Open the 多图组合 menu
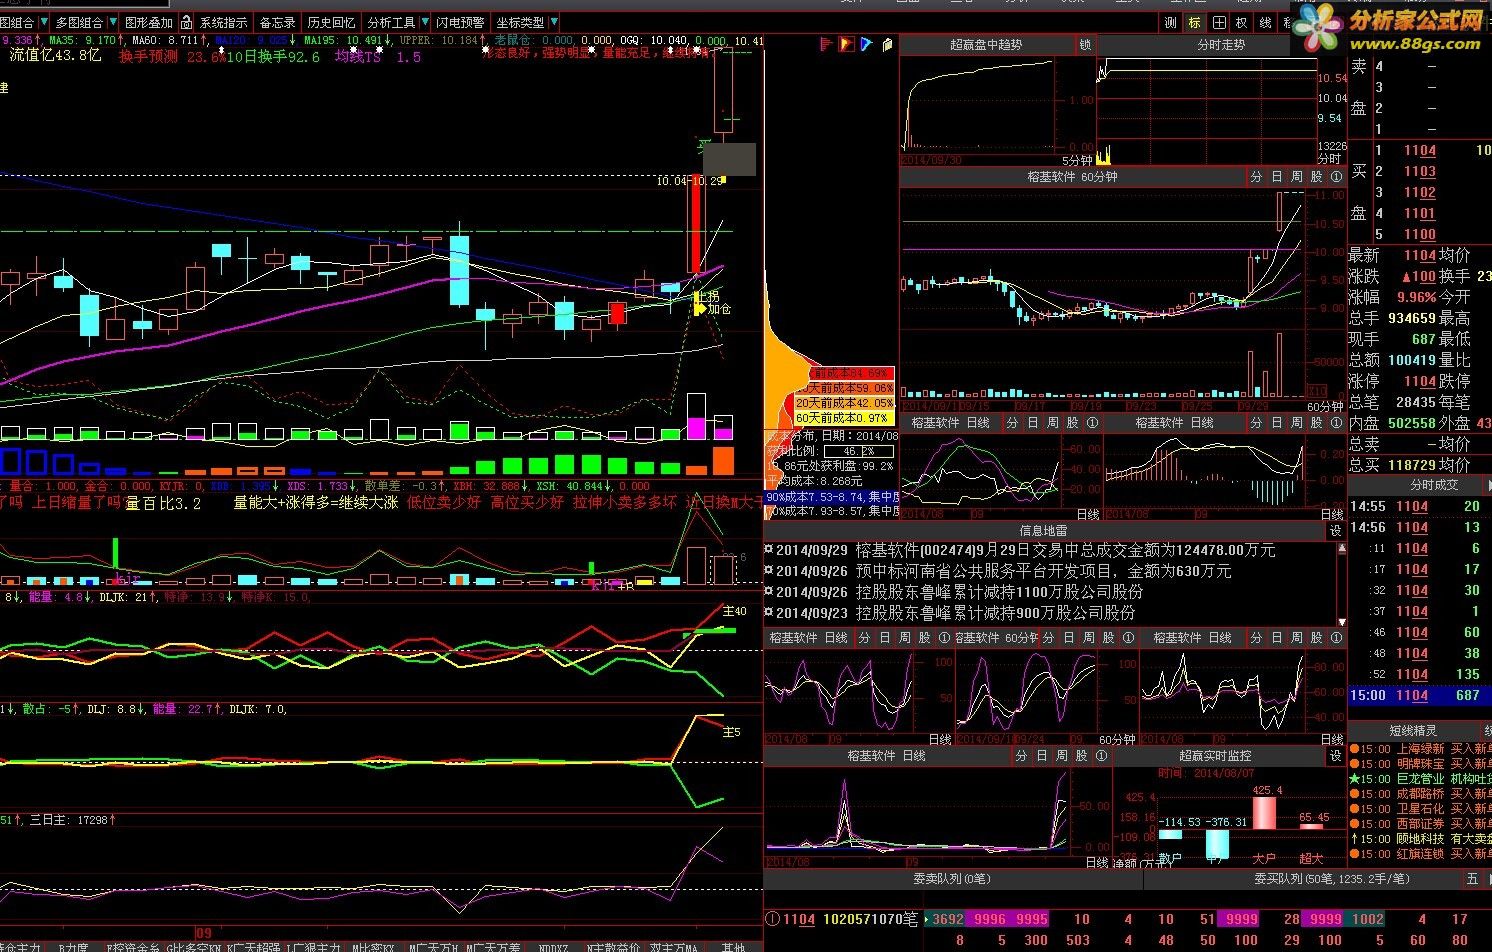The image size is (1492, 952). tap(79, 22)
